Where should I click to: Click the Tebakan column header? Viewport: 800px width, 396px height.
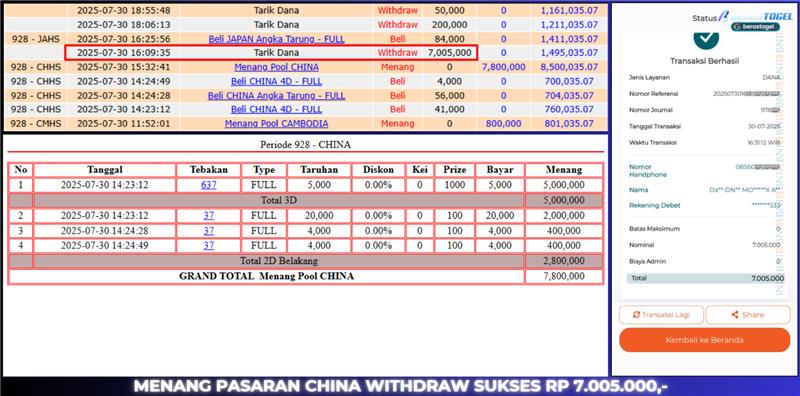(x=209, y=170)
